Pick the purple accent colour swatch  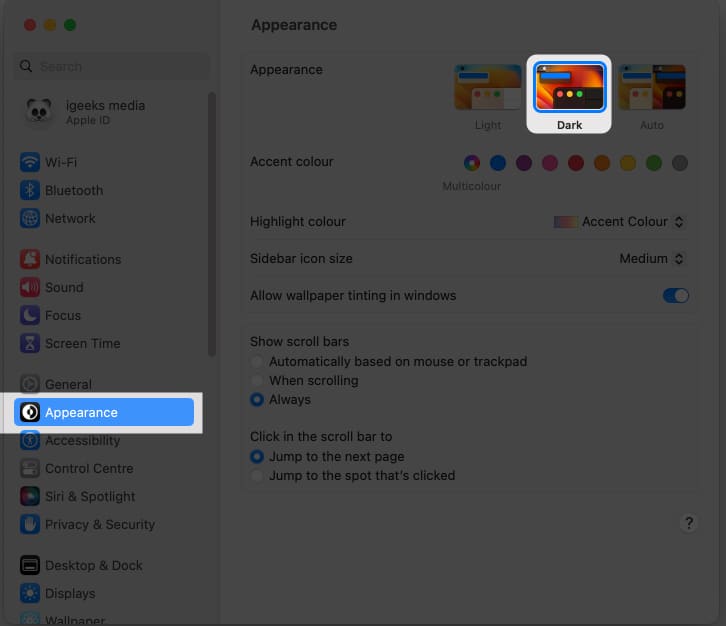click(524, 163)
